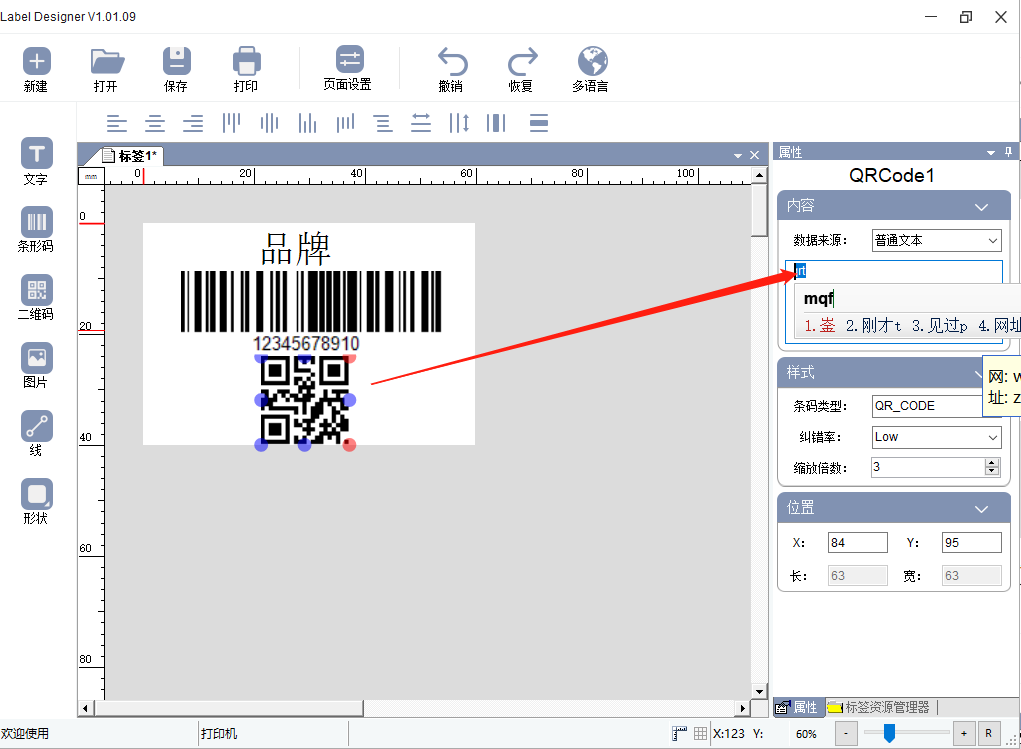The height and width of the screenshot is (749, 1021).
Task: Click the bottom-left mixed-align toolbar icon
Action: click(x=345, y=123)
